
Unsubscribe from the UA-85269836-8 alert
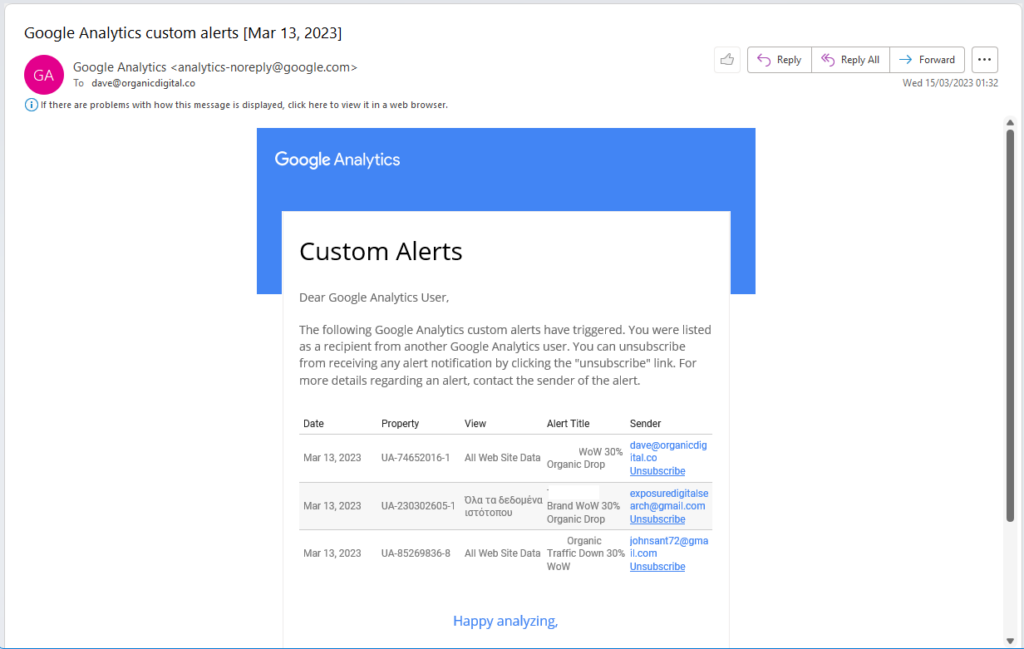[657, 567]
